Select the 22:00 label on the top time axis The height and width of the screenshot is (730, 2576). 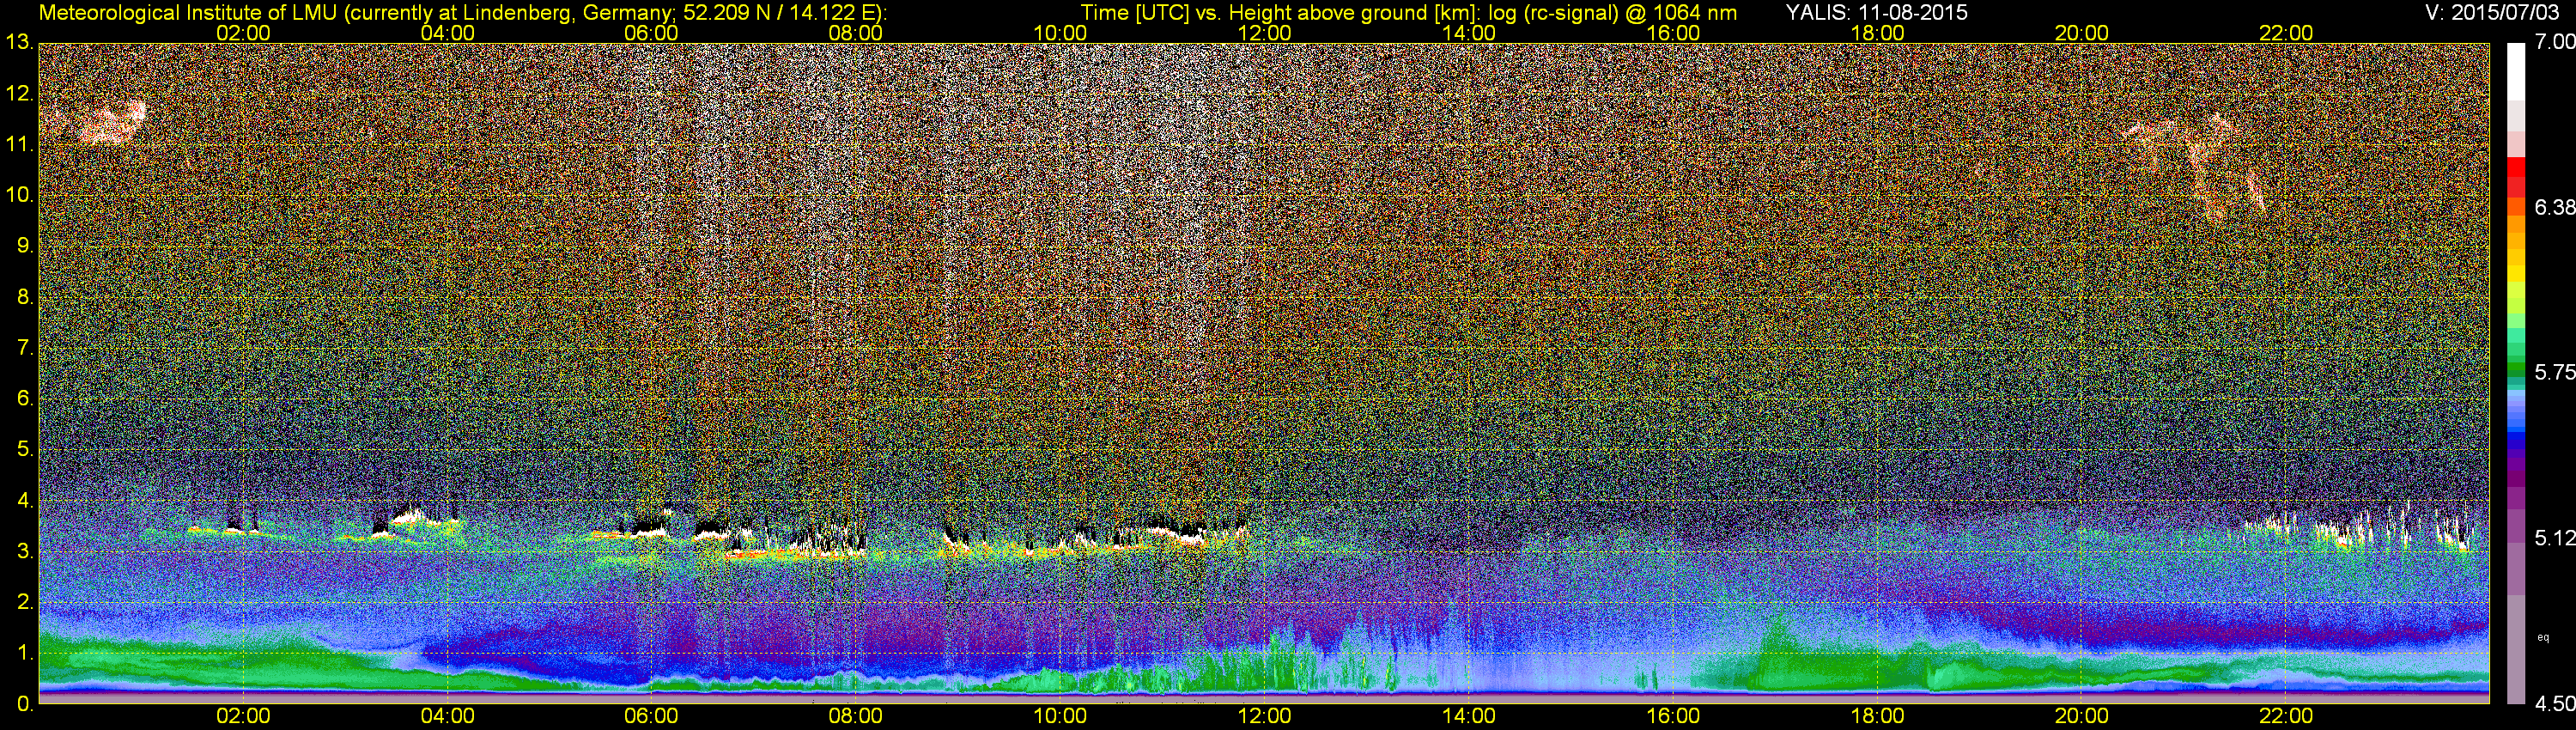coord(2286,33)
